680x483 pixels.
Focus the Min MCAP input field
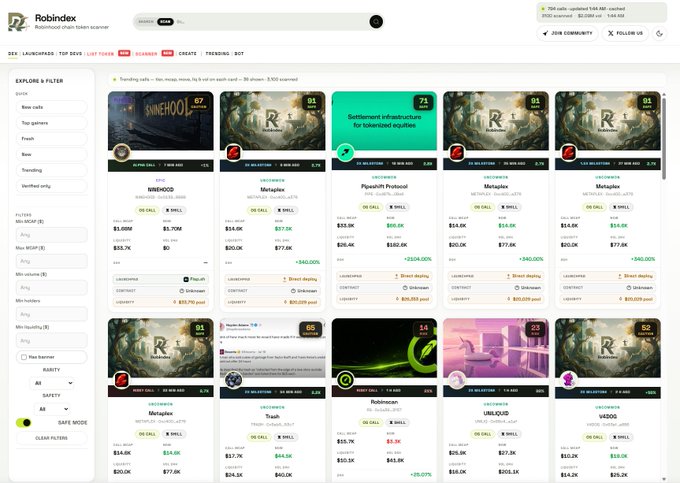(52, 235)
